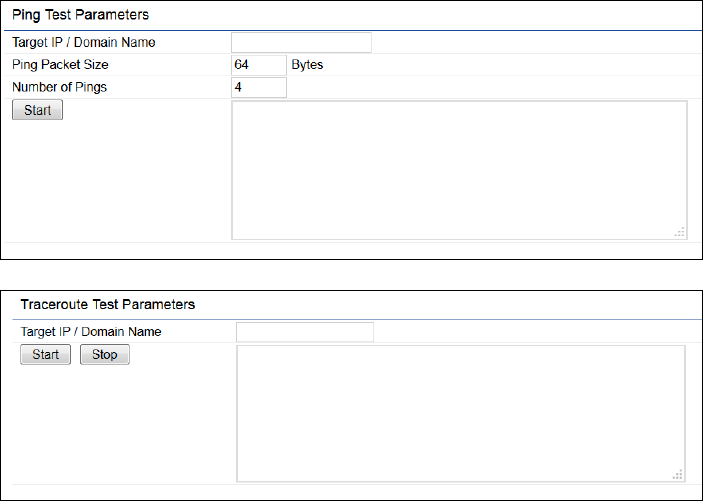Click Target IP / Domain Name label in Traceroute section
Screen dimensions: 703x501
(x=91, y=332)
